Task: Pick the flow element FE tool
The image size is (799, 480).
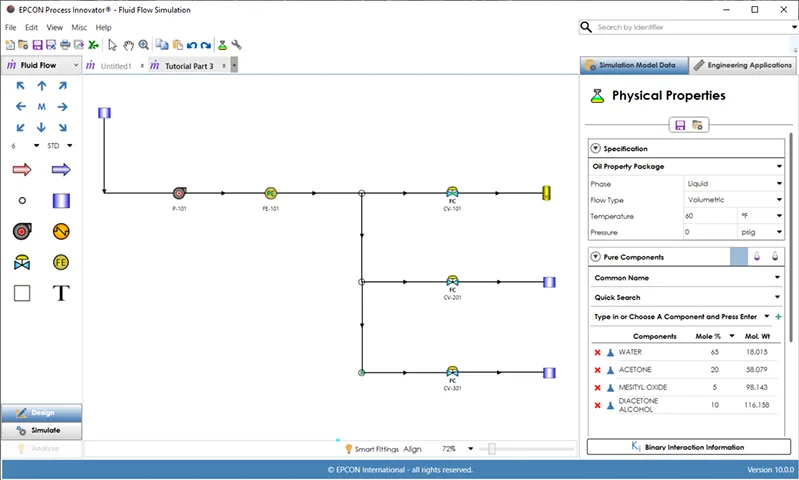Action: point(61,262)
